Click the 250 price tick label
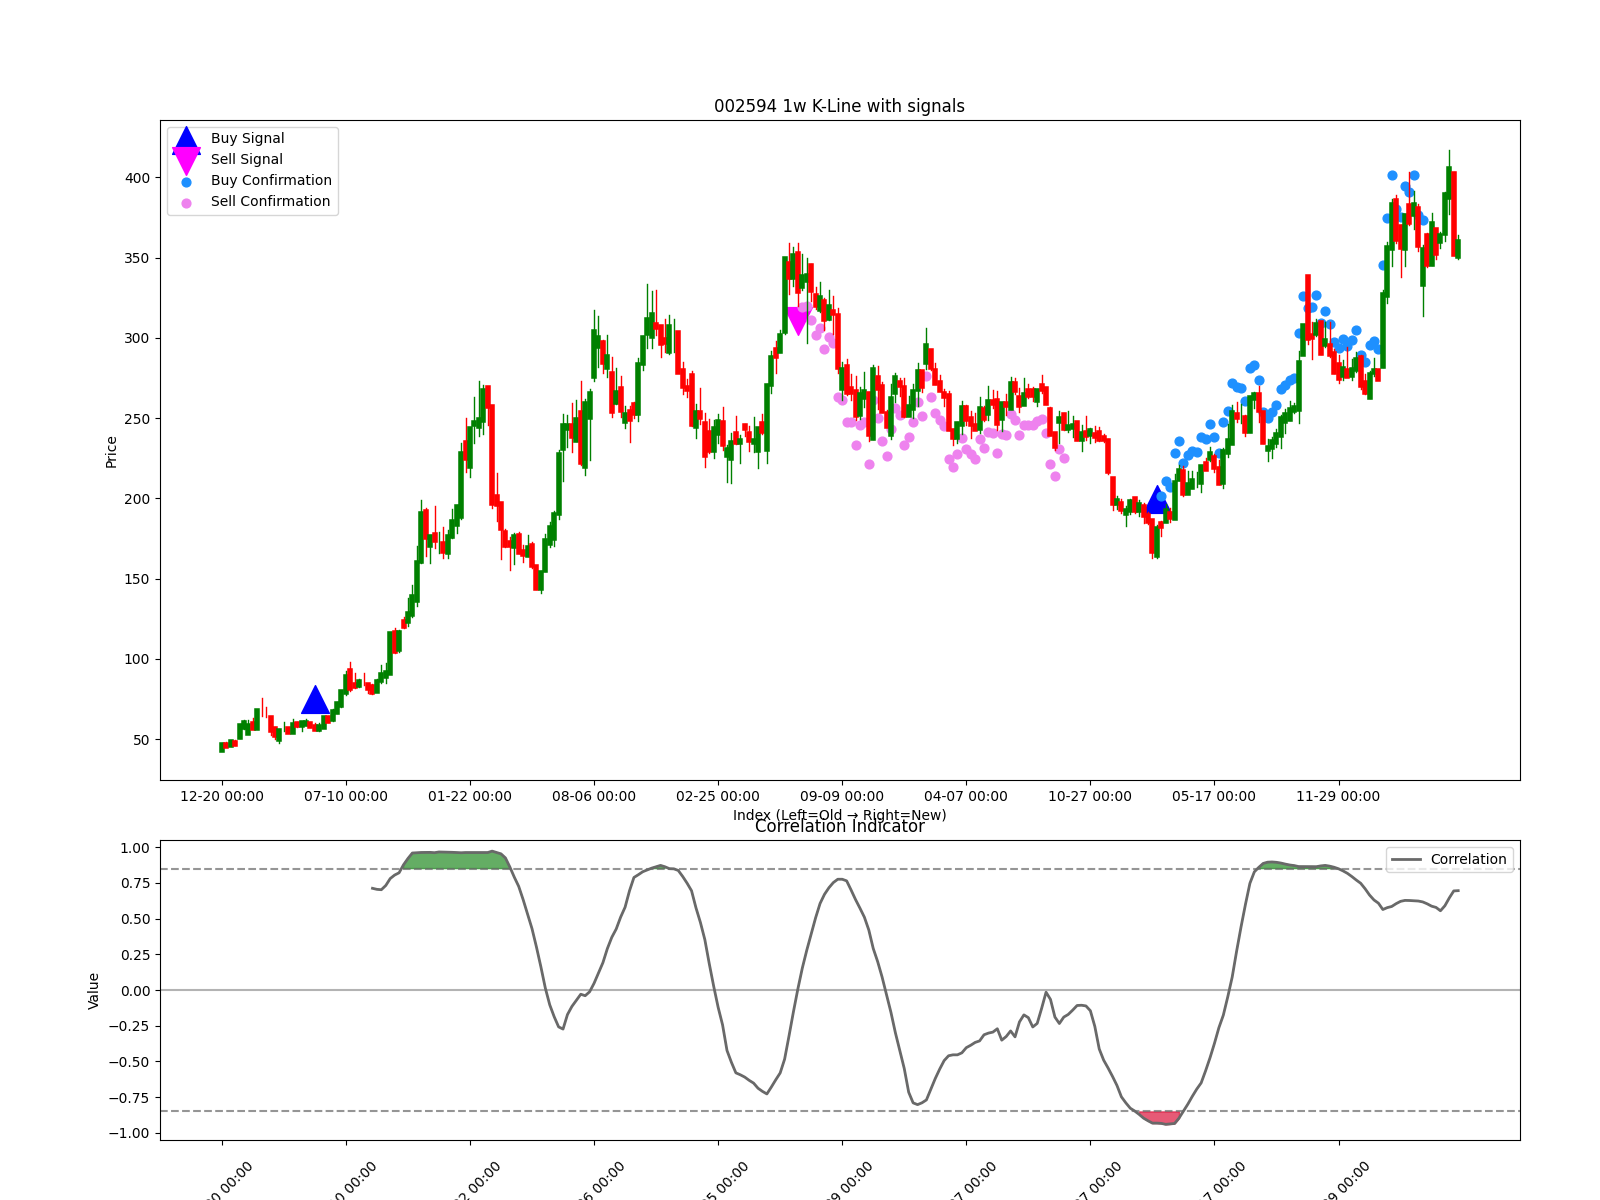The image size is (1600, 1200). point(137,419)
